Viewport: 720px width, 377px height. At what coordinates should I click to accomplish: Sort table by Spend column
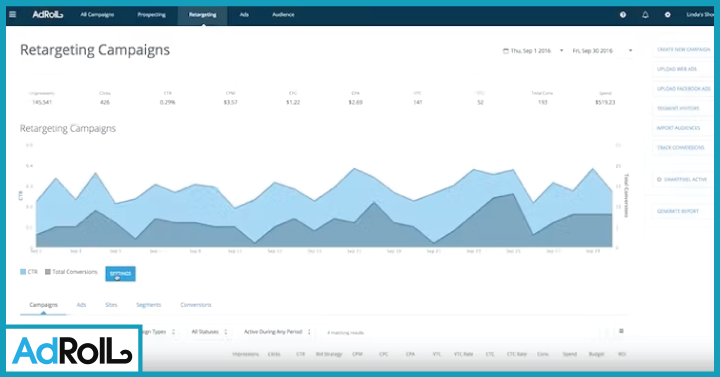coord(569,354)
